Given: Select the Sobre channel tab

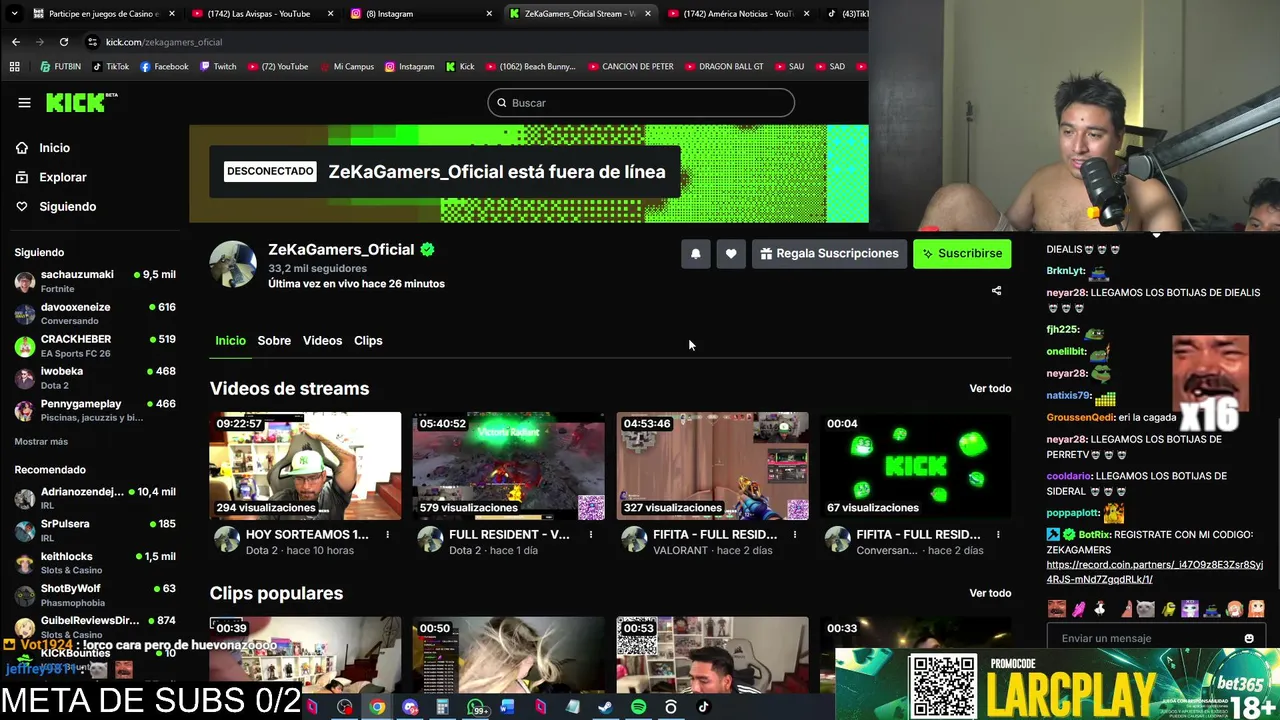Looking at the screenshot, I should point(274,341).
